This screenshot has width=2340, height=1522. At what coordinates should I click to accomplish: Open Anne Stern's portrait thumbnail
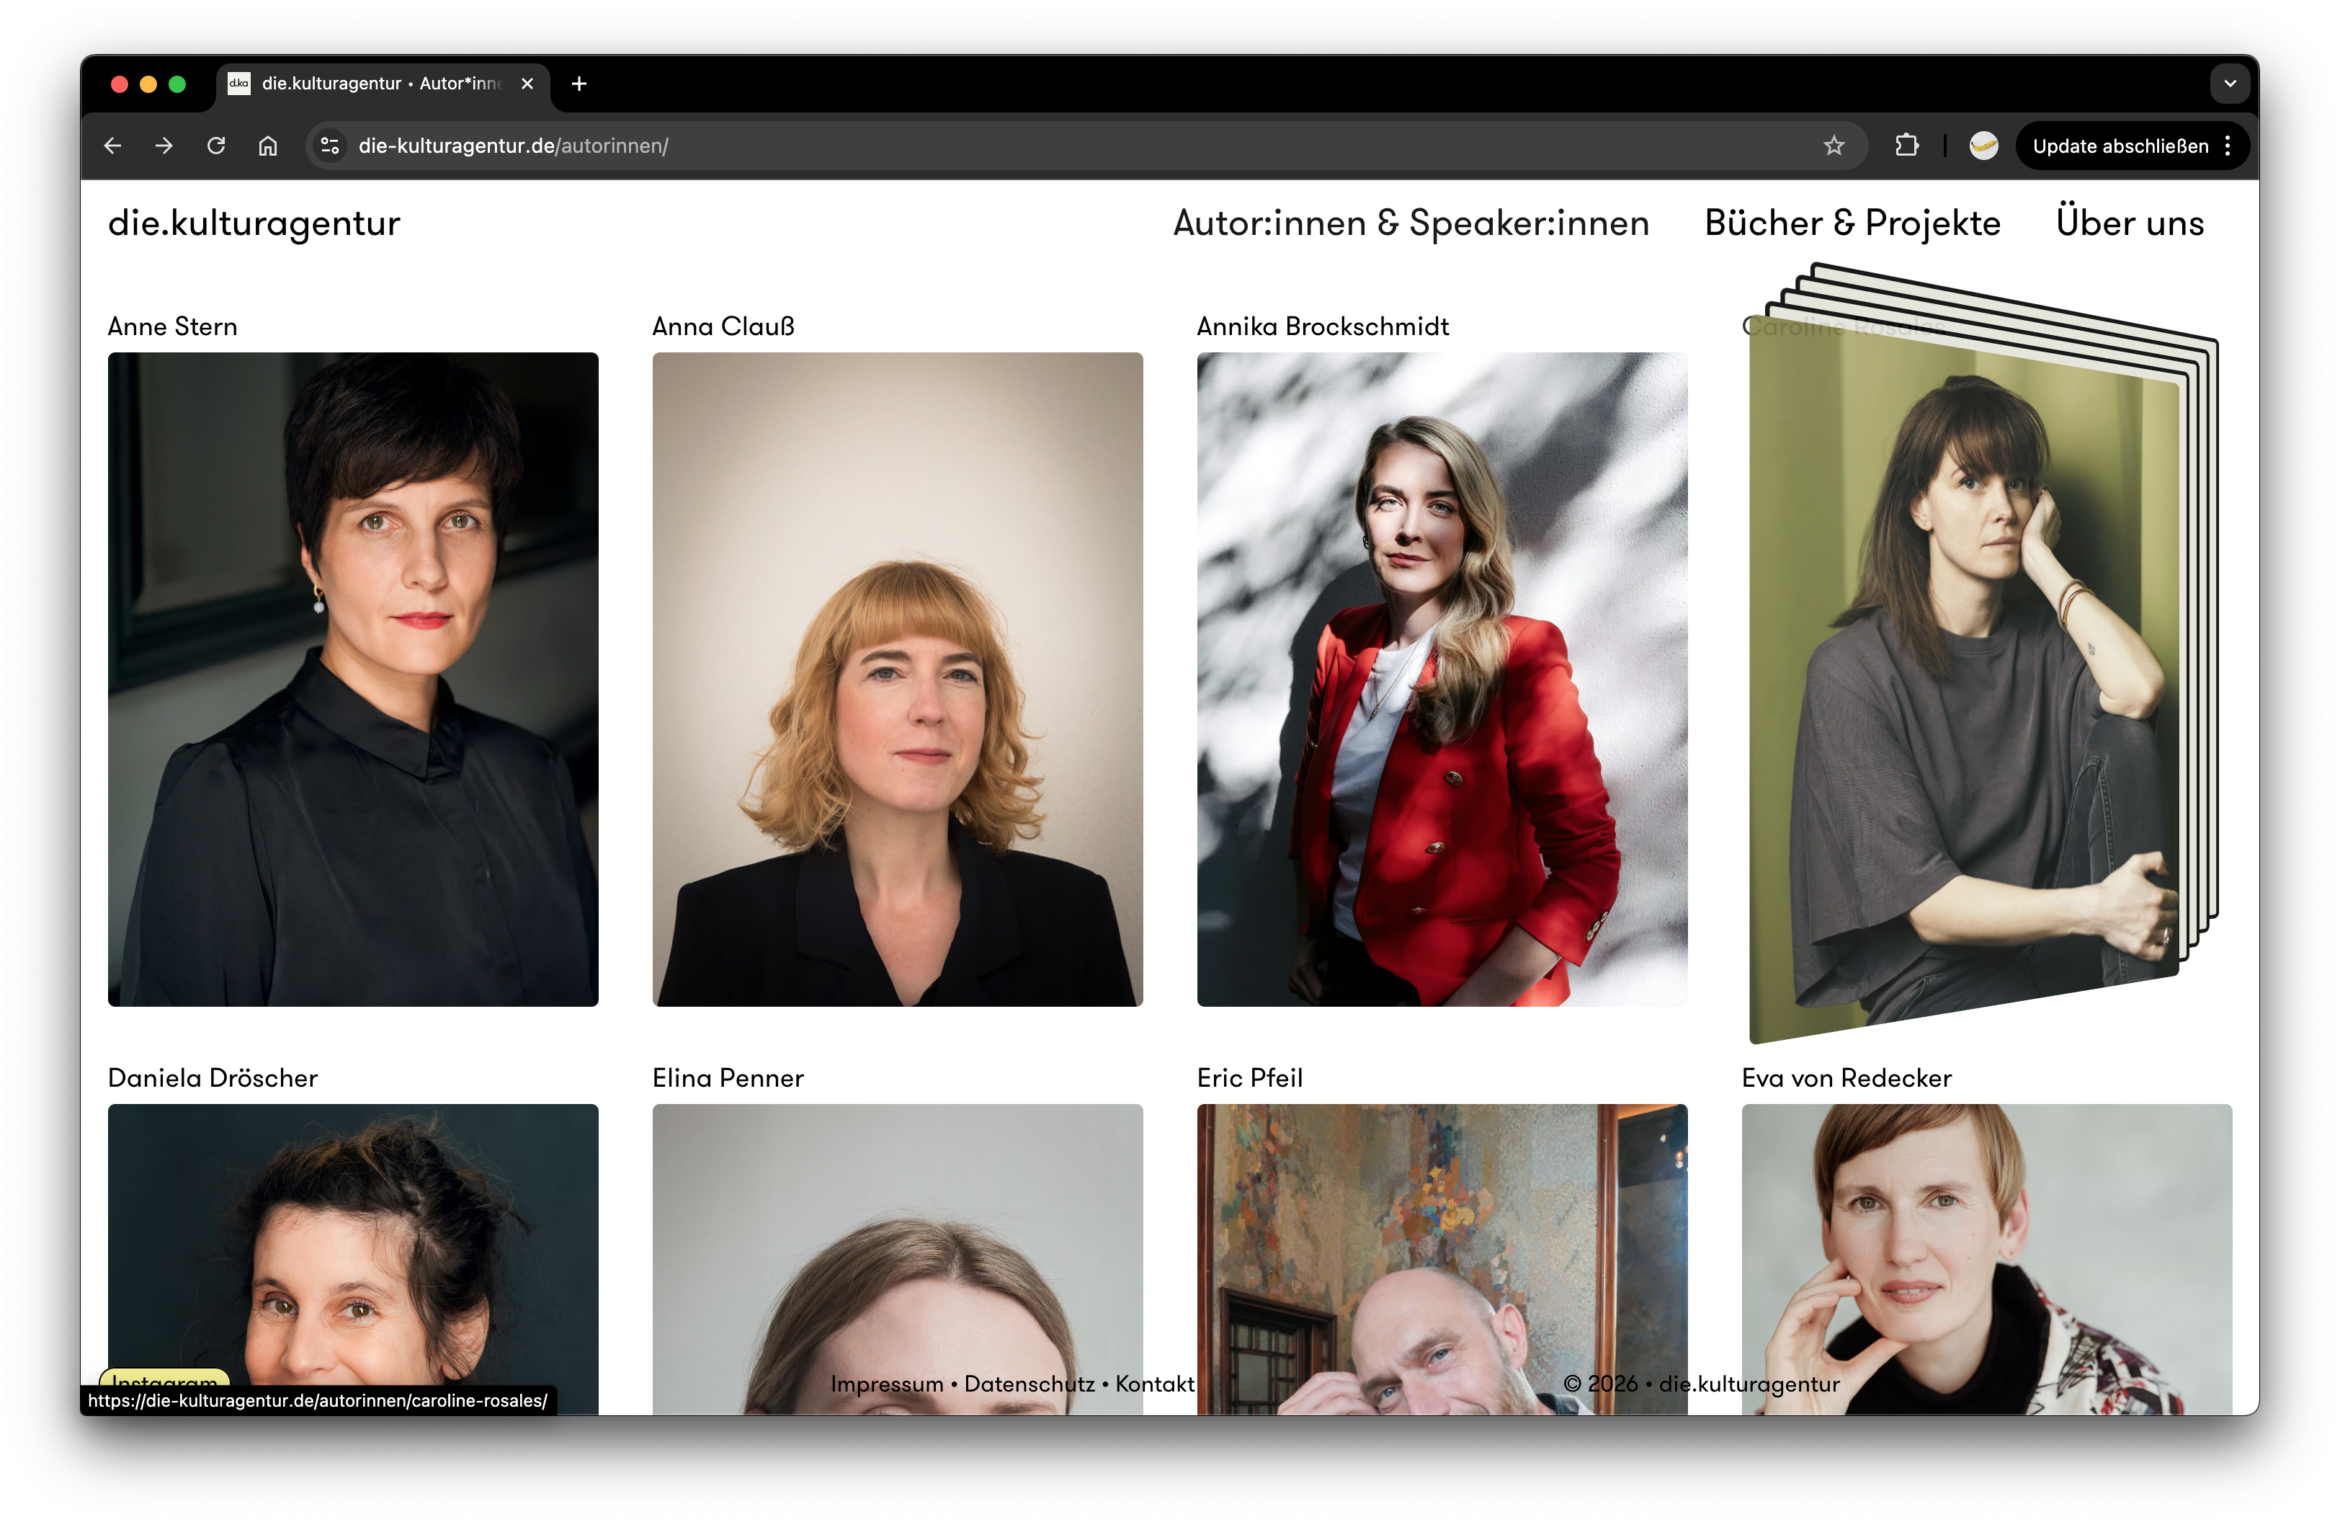(x=353, y=680)
